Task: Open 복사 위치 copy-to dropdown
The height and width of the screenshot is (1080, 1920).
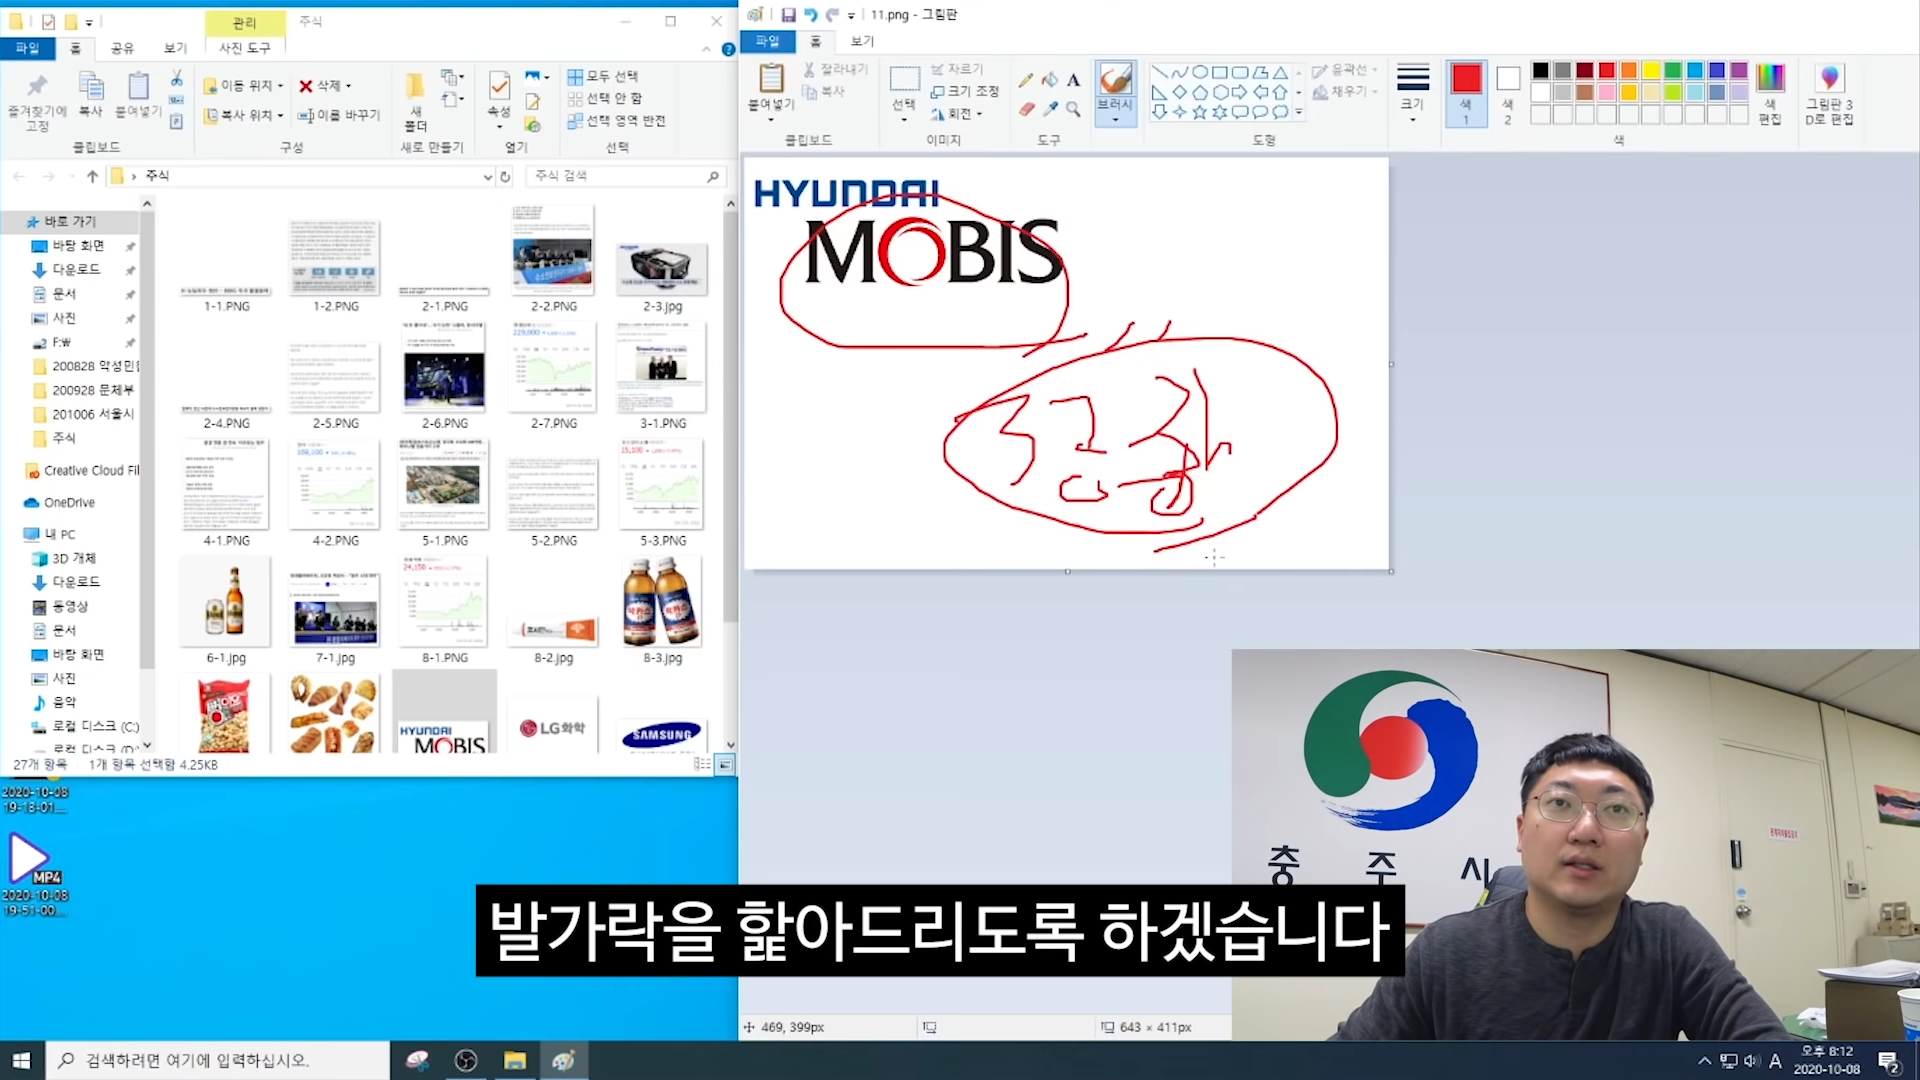Action: [244, 115]
